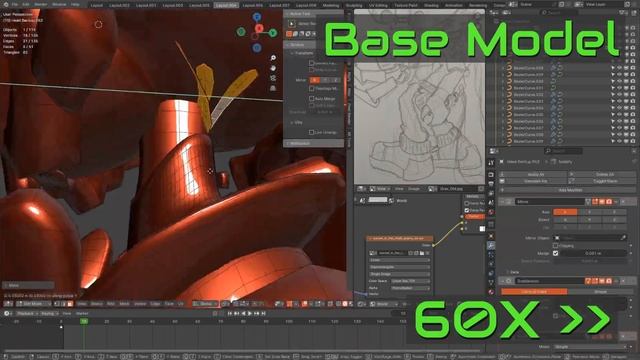Open the Modifier properties wrench tab

coord(491,245)
